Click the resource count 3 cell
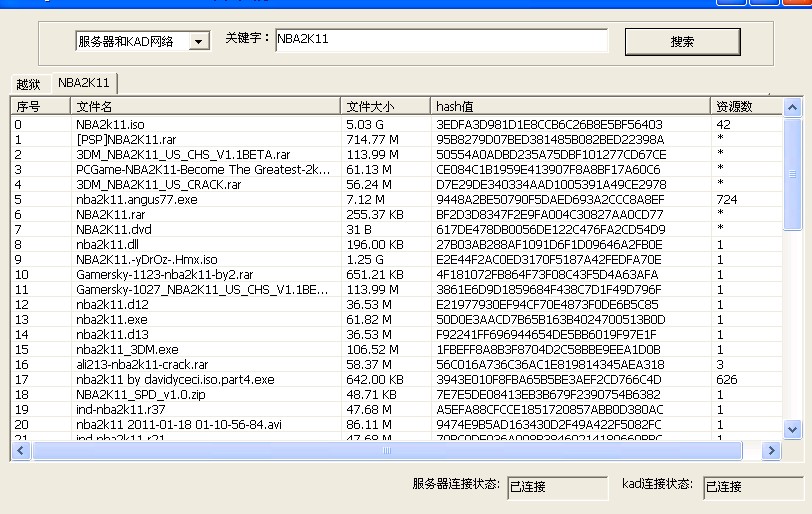 [x=720, y=364]
